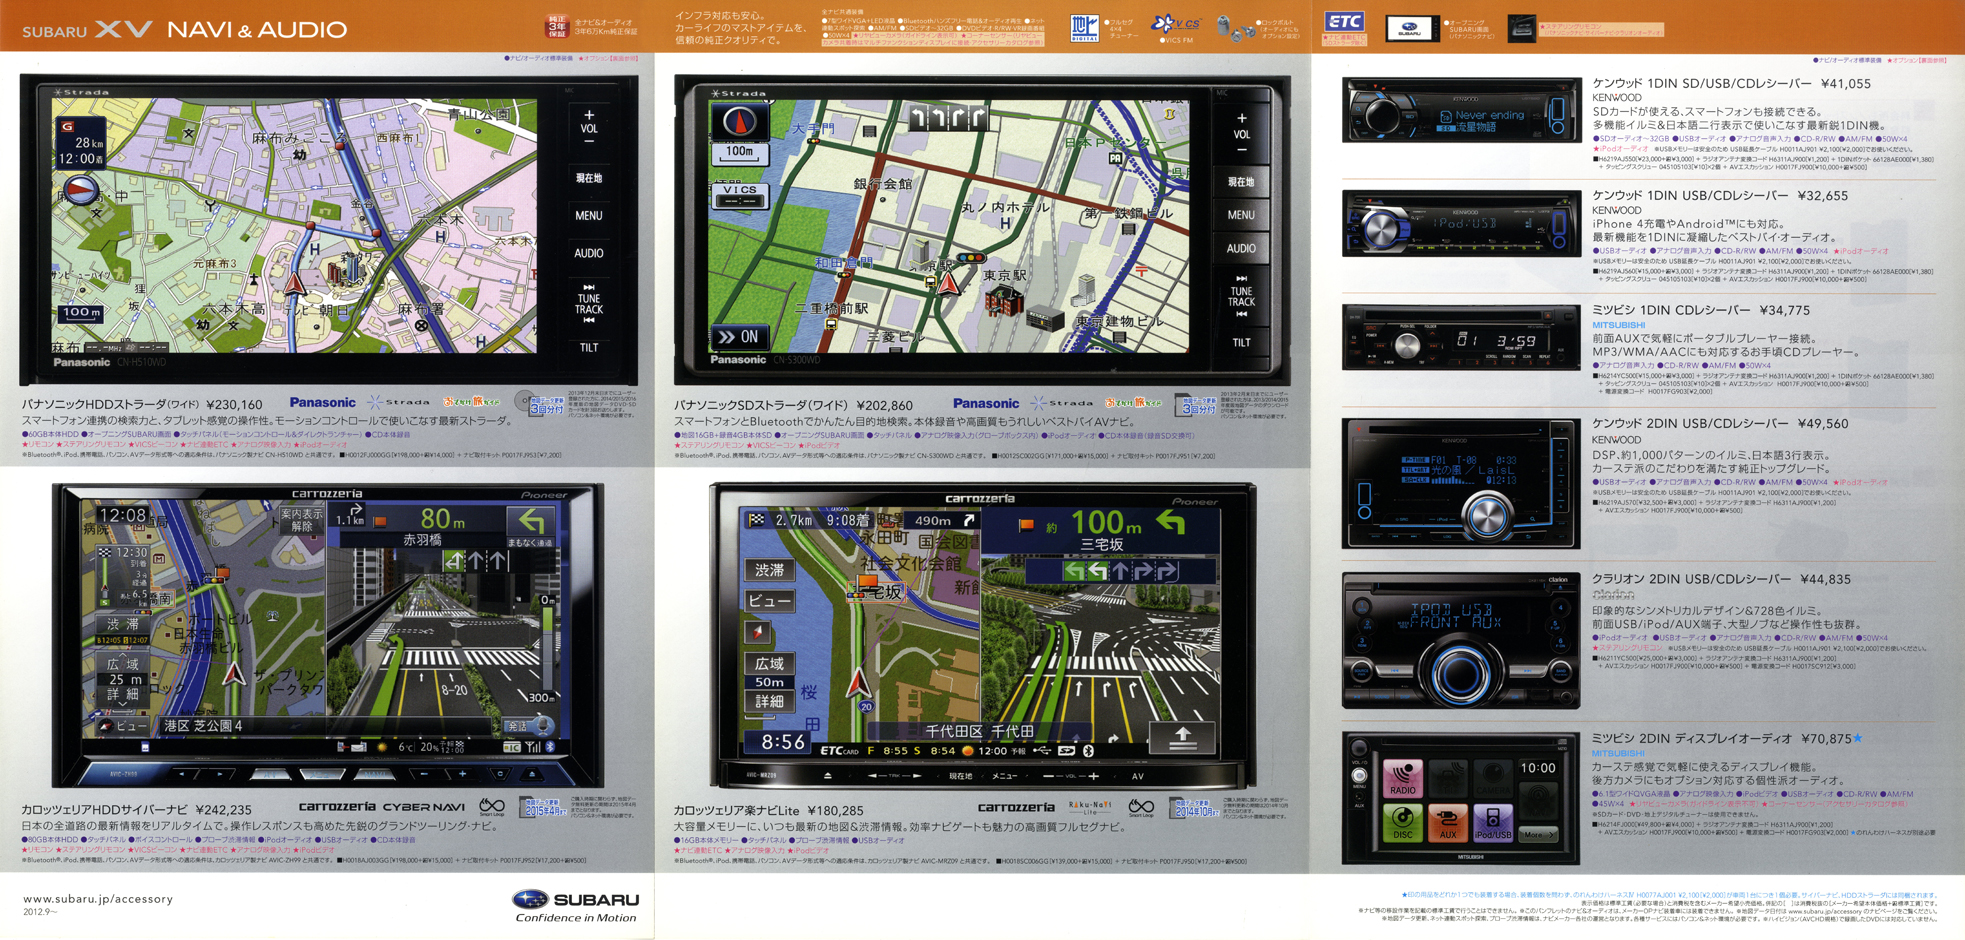Click the compass icon on Panasonic HDD Strada map
The width and height of the screenshot is (1965, 940).
[x=79, y=189]
